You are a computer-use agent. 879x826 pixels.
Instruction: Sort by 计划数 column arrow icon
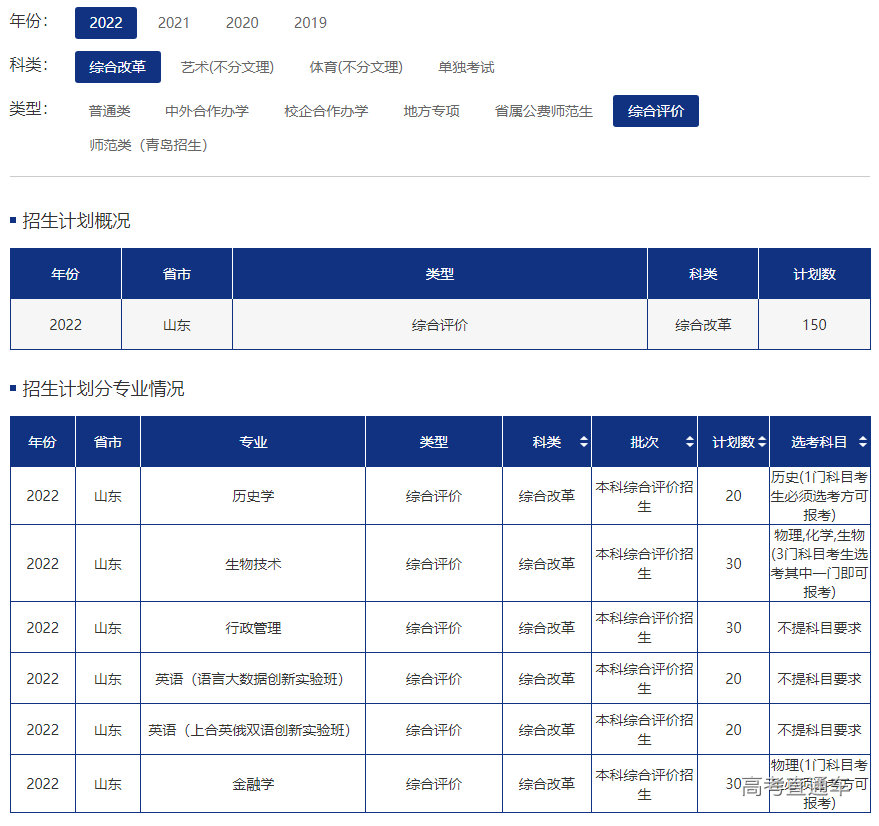(762, 442)
